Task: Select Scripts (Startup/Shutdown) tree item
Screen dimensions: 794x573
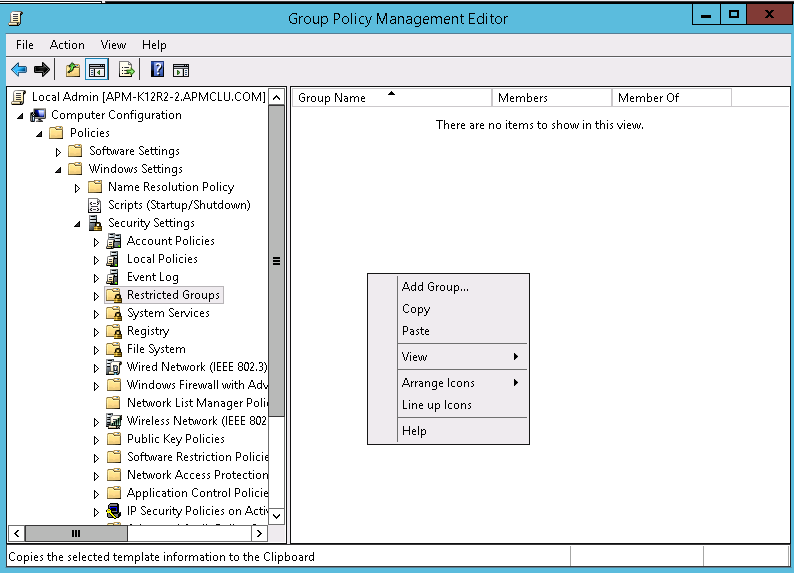Action: (179, 205)
